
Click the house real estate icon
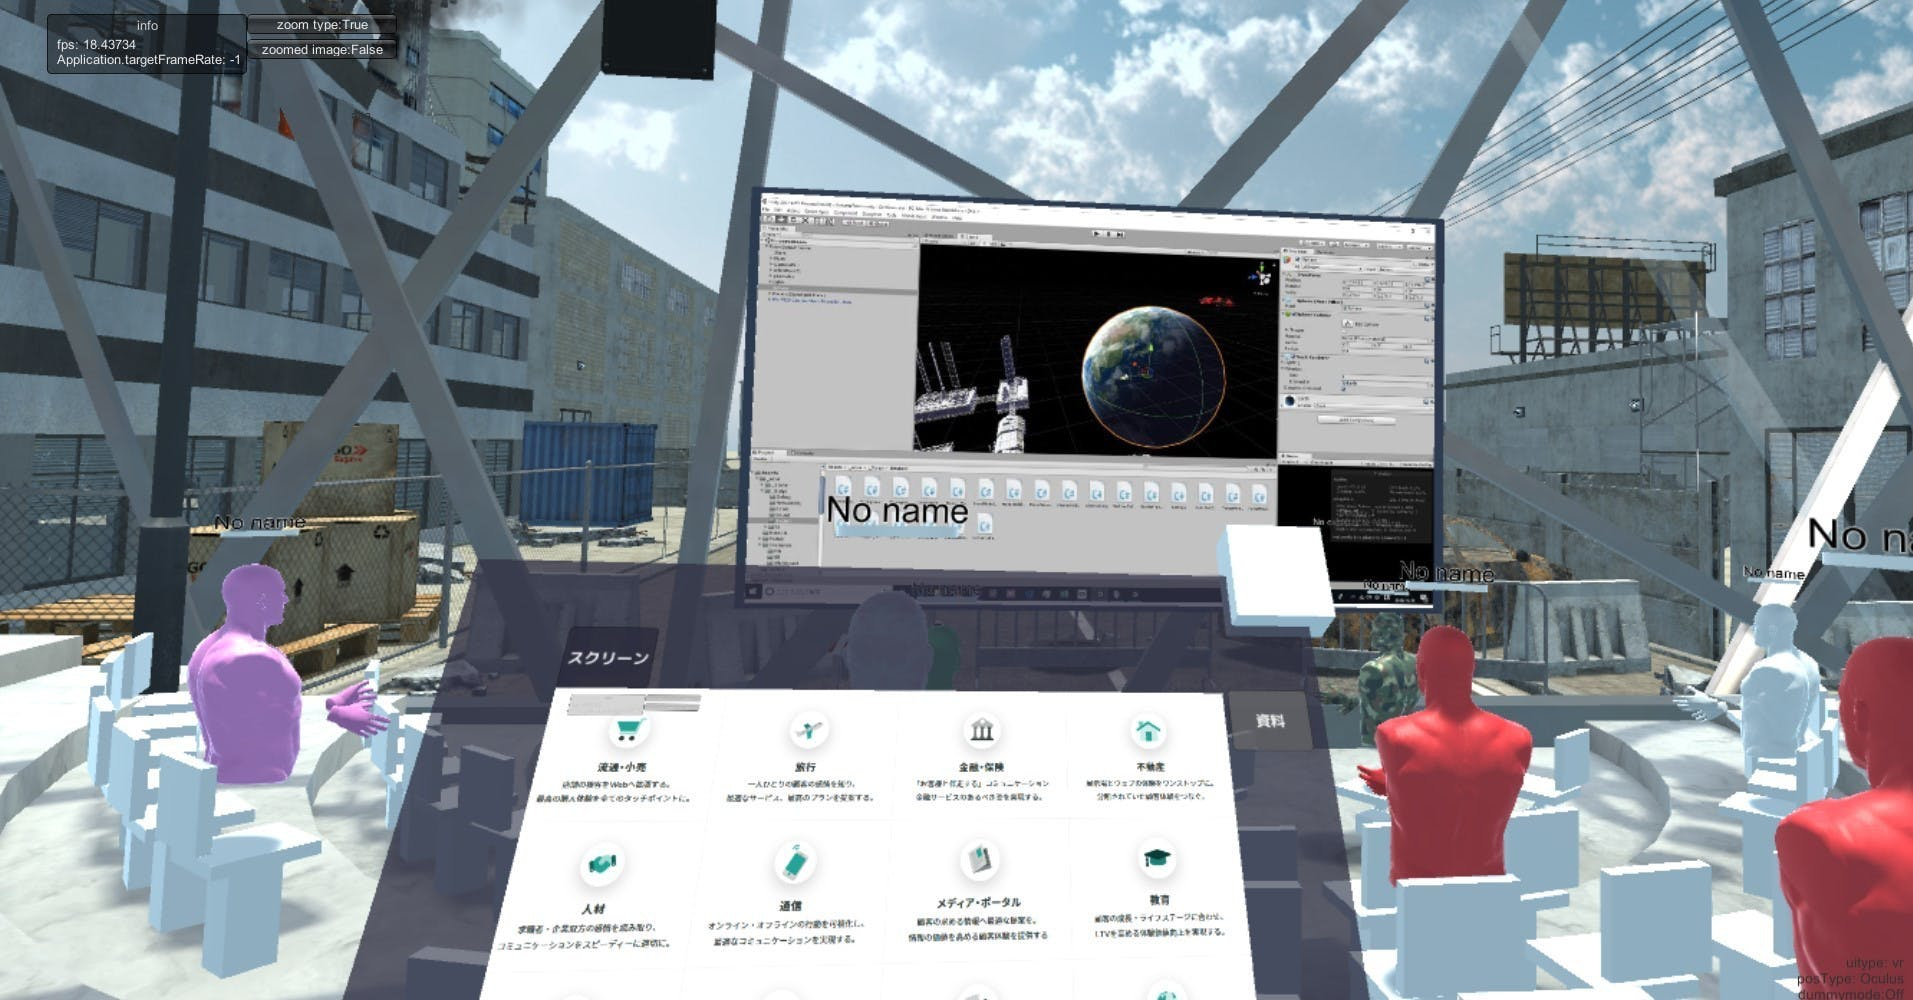(x=1147, y=730)
